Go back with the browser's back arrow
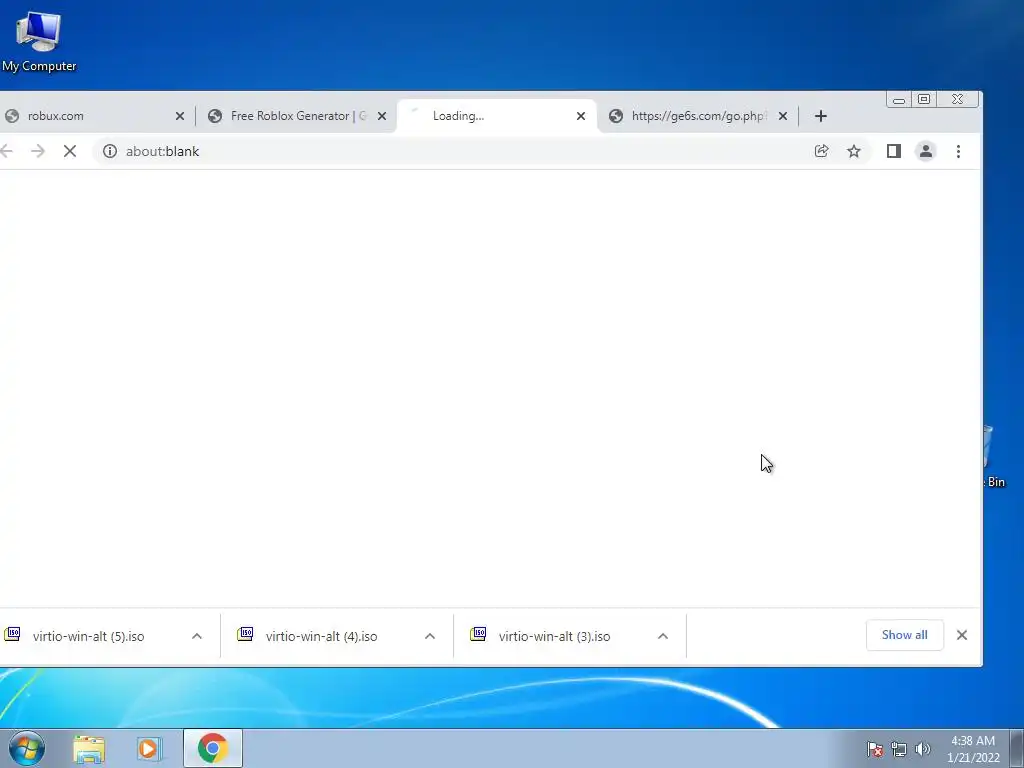This screenshot has width=1024, height=768. point(7,152)
